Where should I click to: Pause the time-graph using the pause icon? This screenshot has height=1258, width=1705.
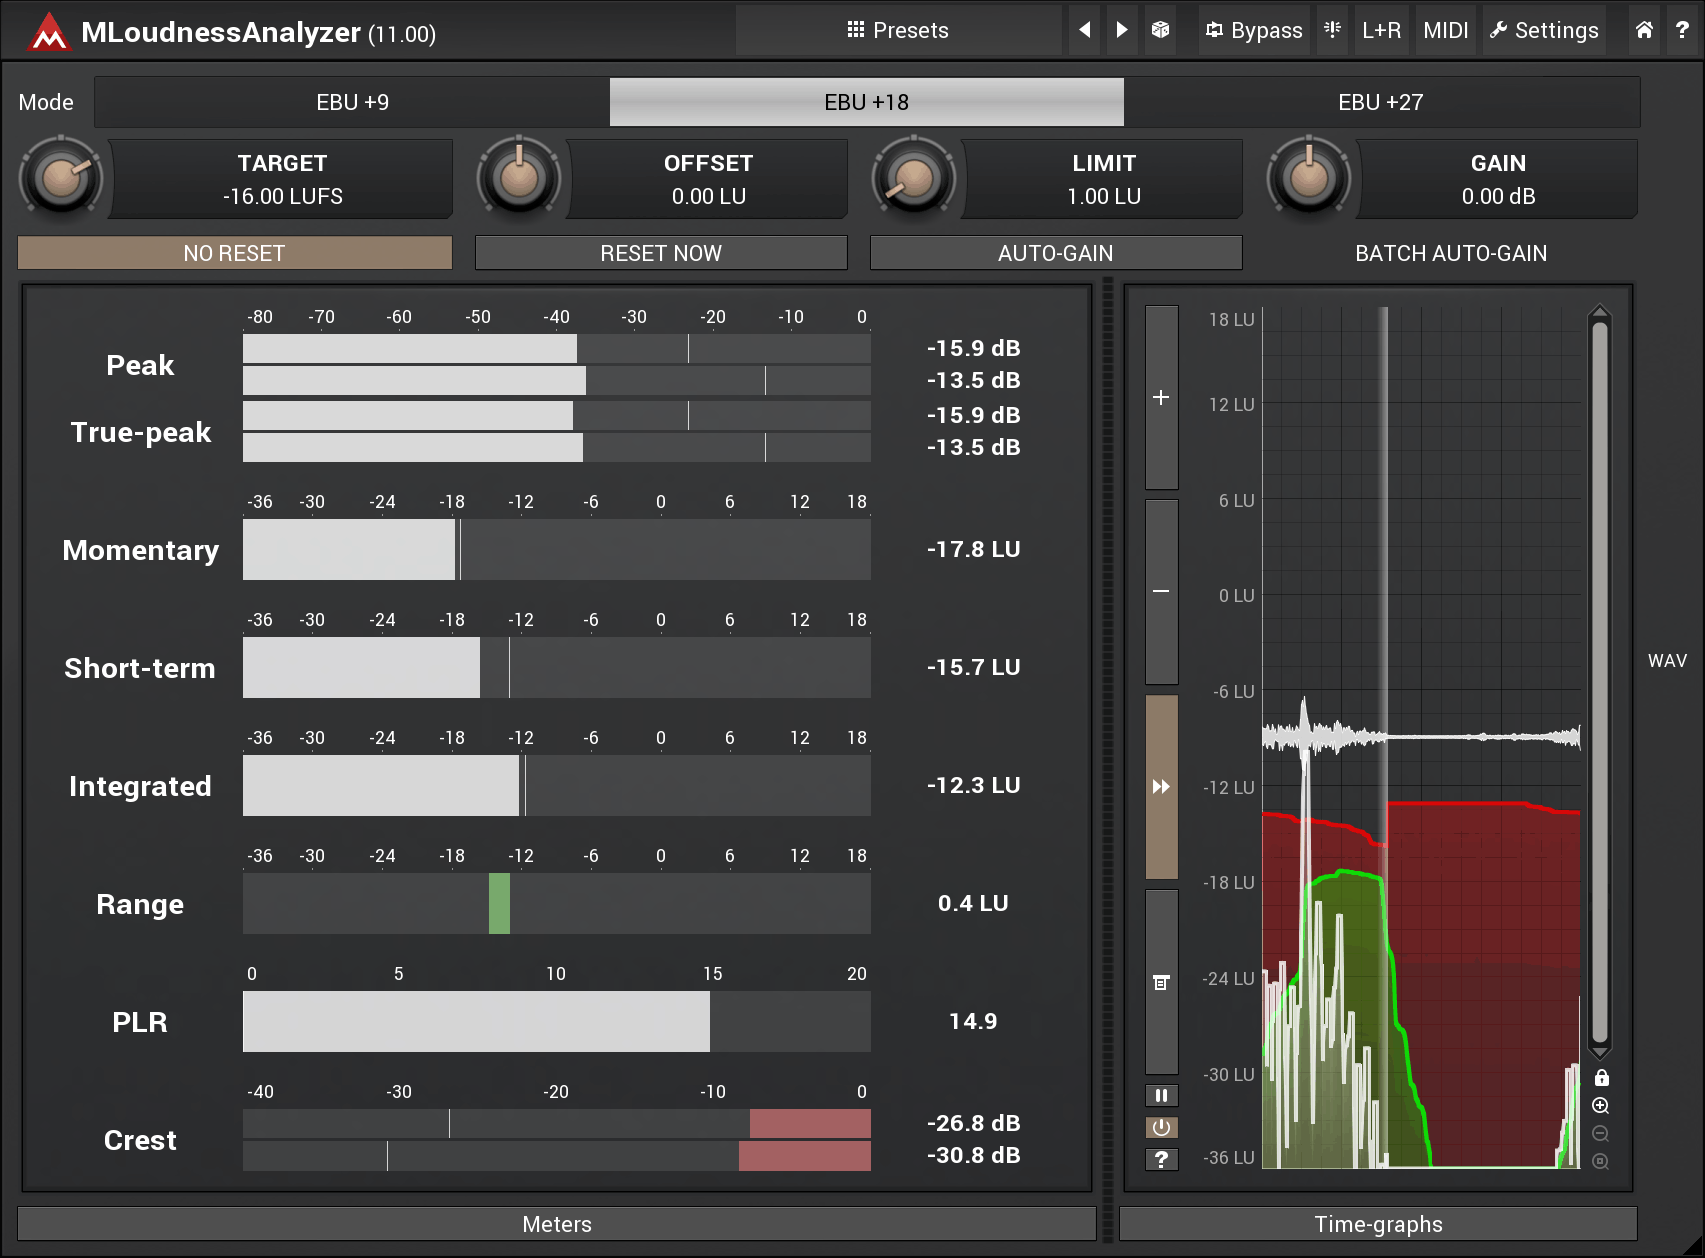[x=1161, y=1095]
